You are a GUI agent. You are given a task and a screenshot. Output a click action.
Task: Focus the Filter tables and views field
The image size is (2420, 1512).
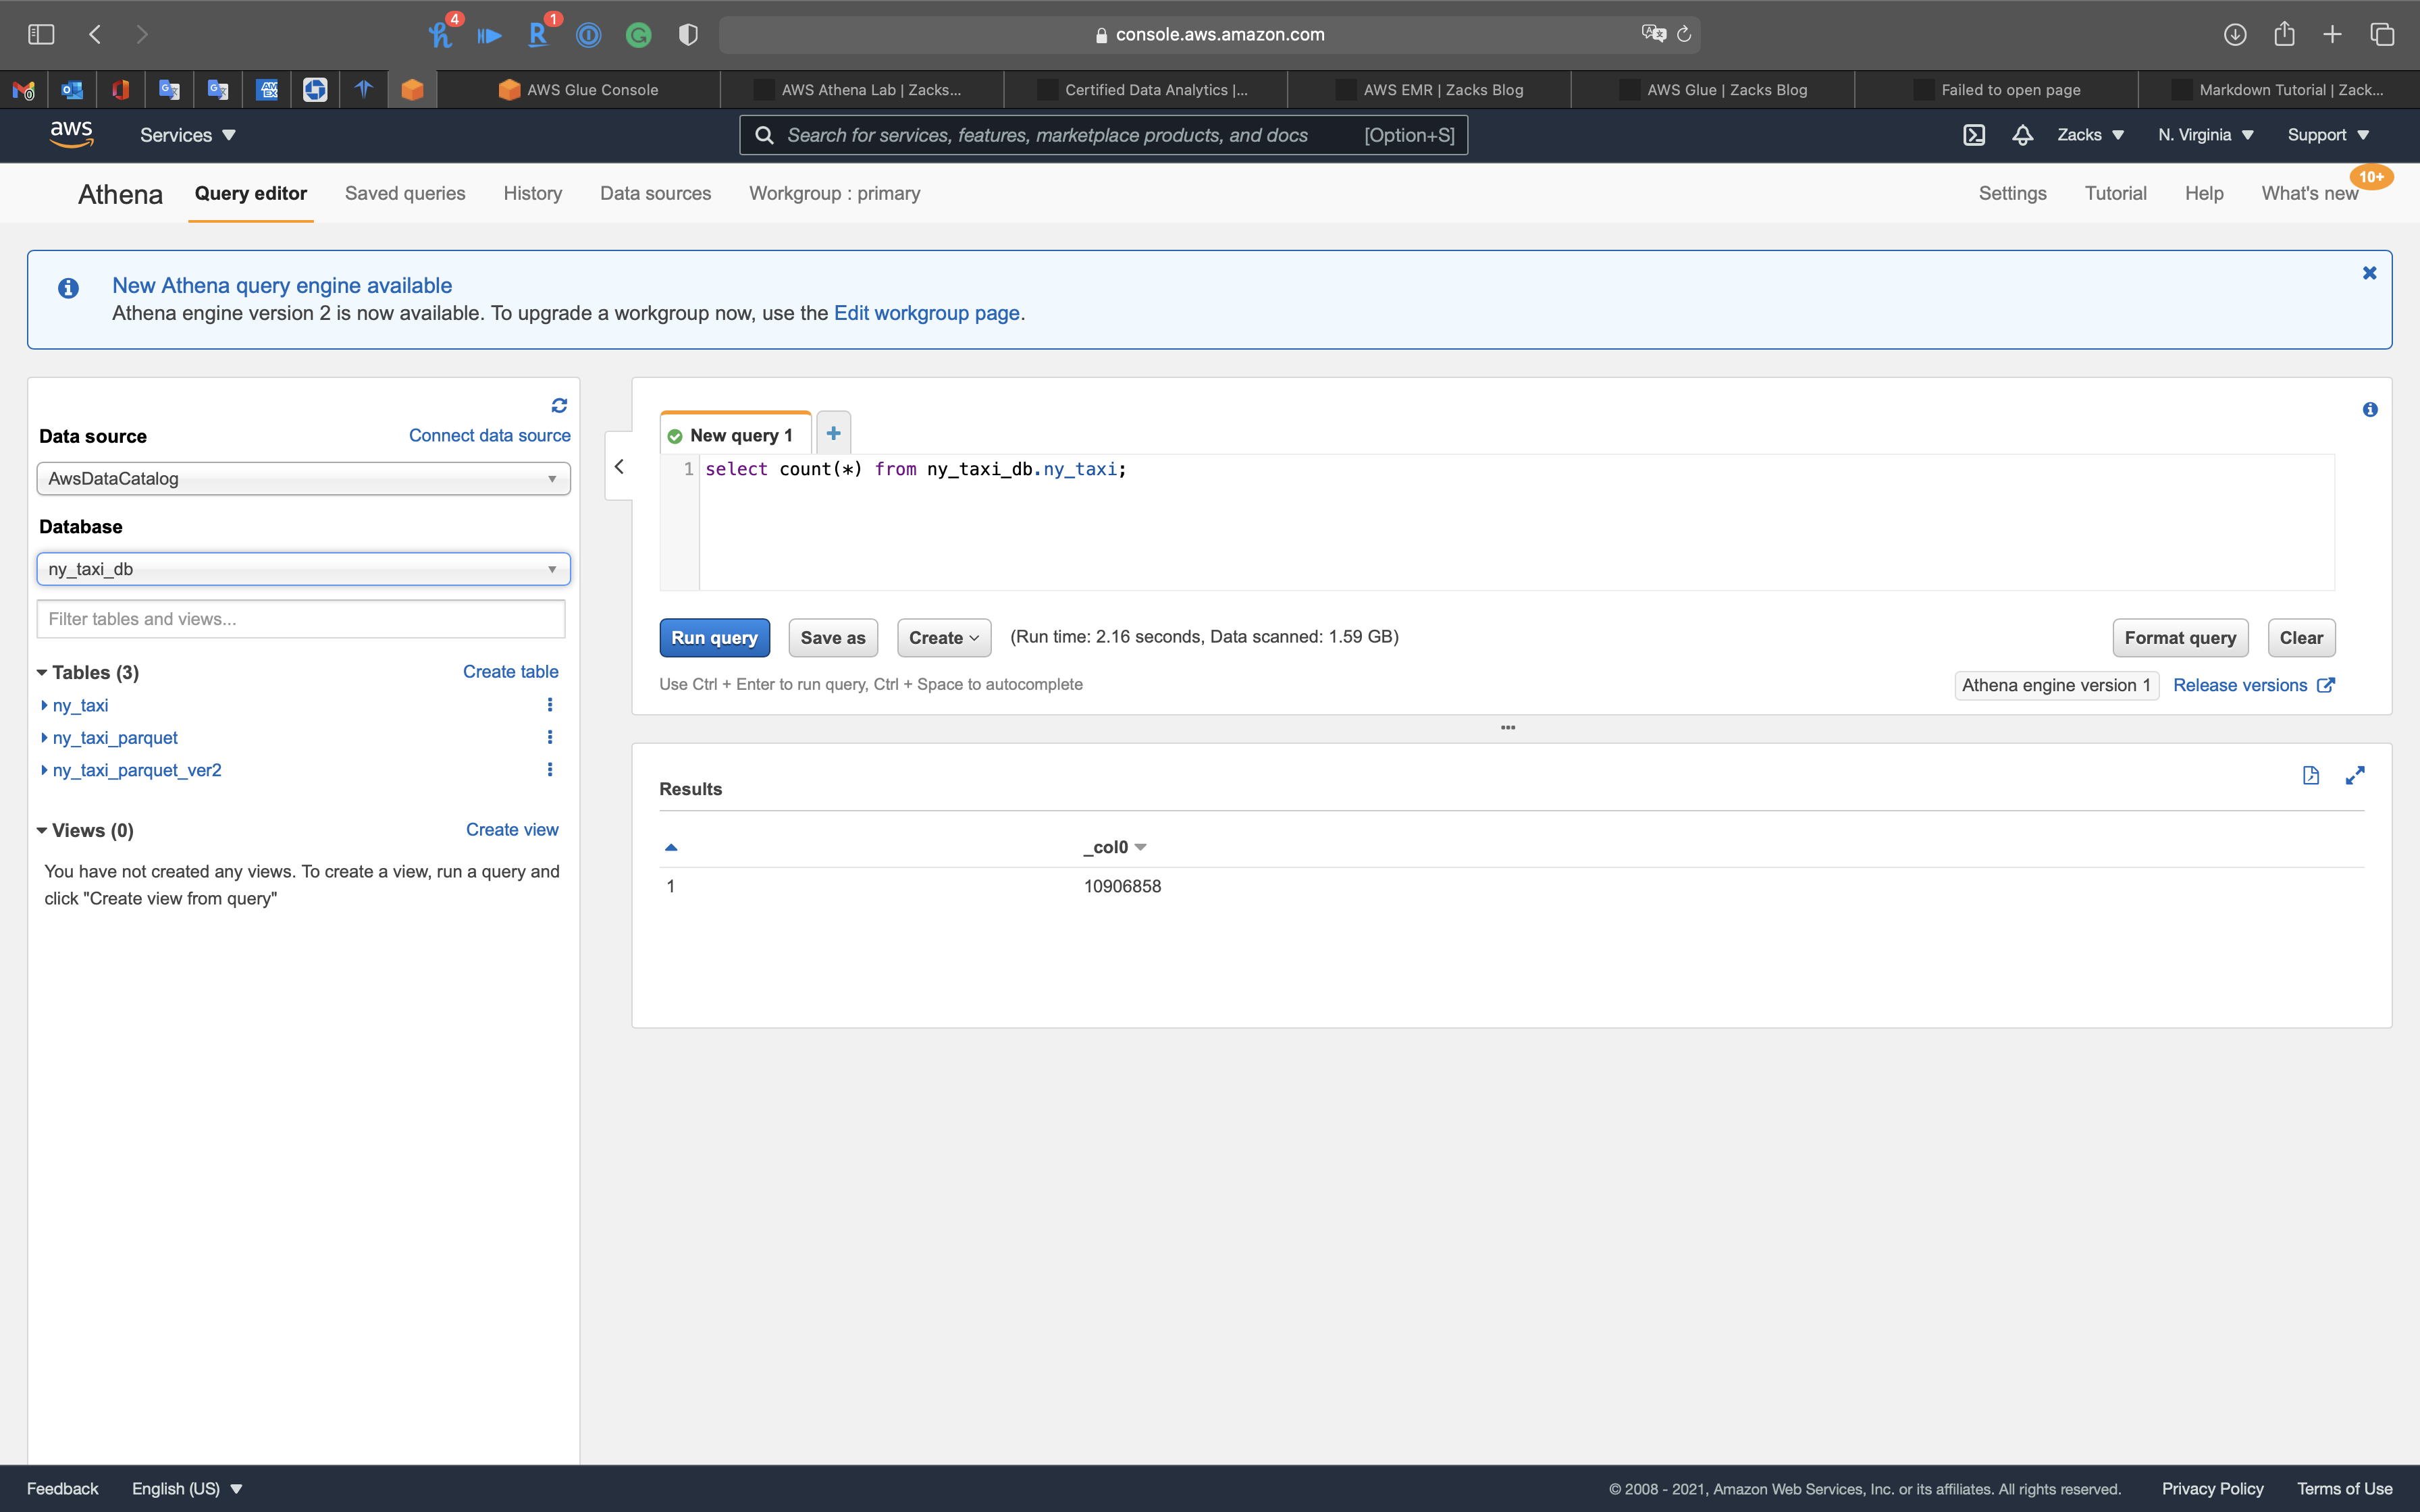[x=301, y=619]
